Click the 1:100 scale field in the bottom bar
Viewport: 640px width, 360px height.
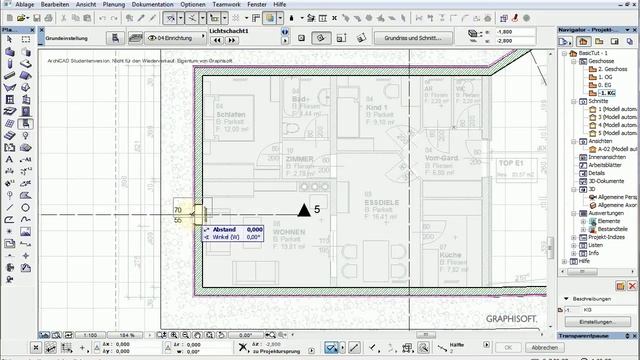pyautogui.click(x=90, y=335)
